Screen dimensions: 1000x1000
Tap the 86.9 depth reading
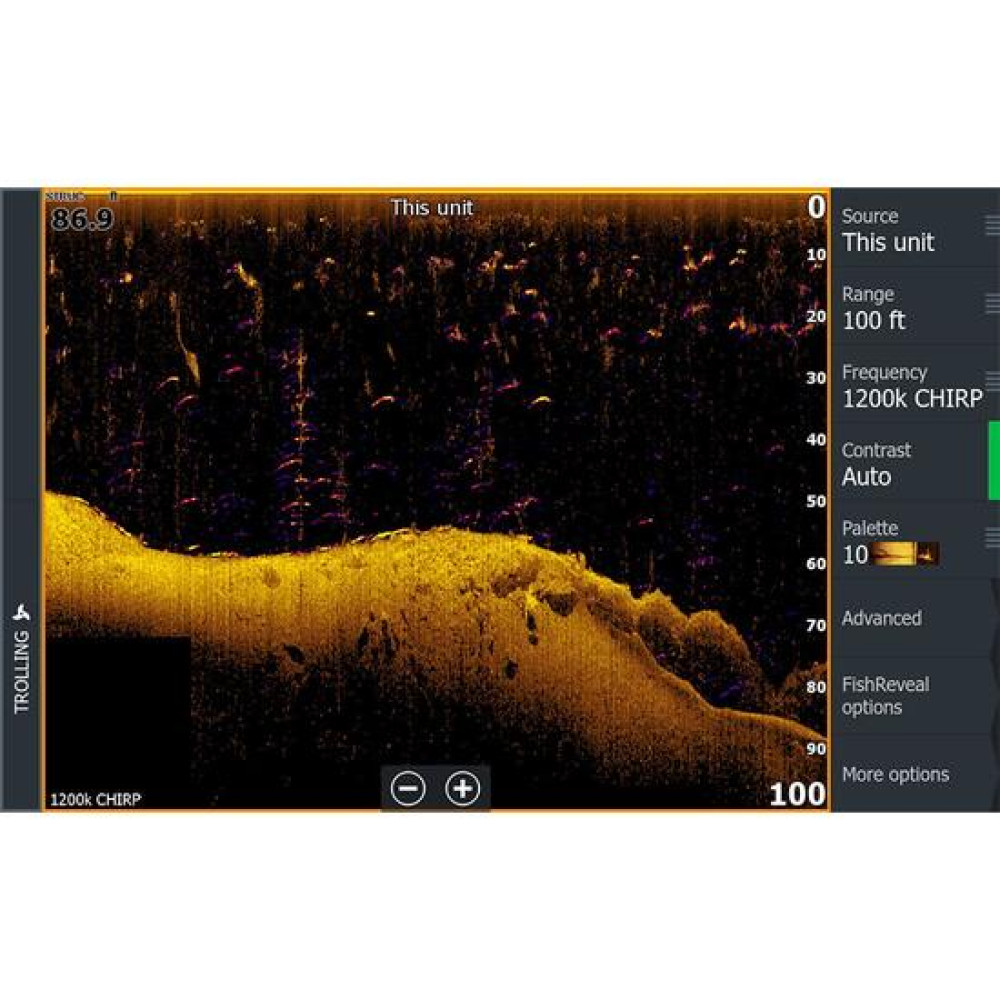(82, 219)
